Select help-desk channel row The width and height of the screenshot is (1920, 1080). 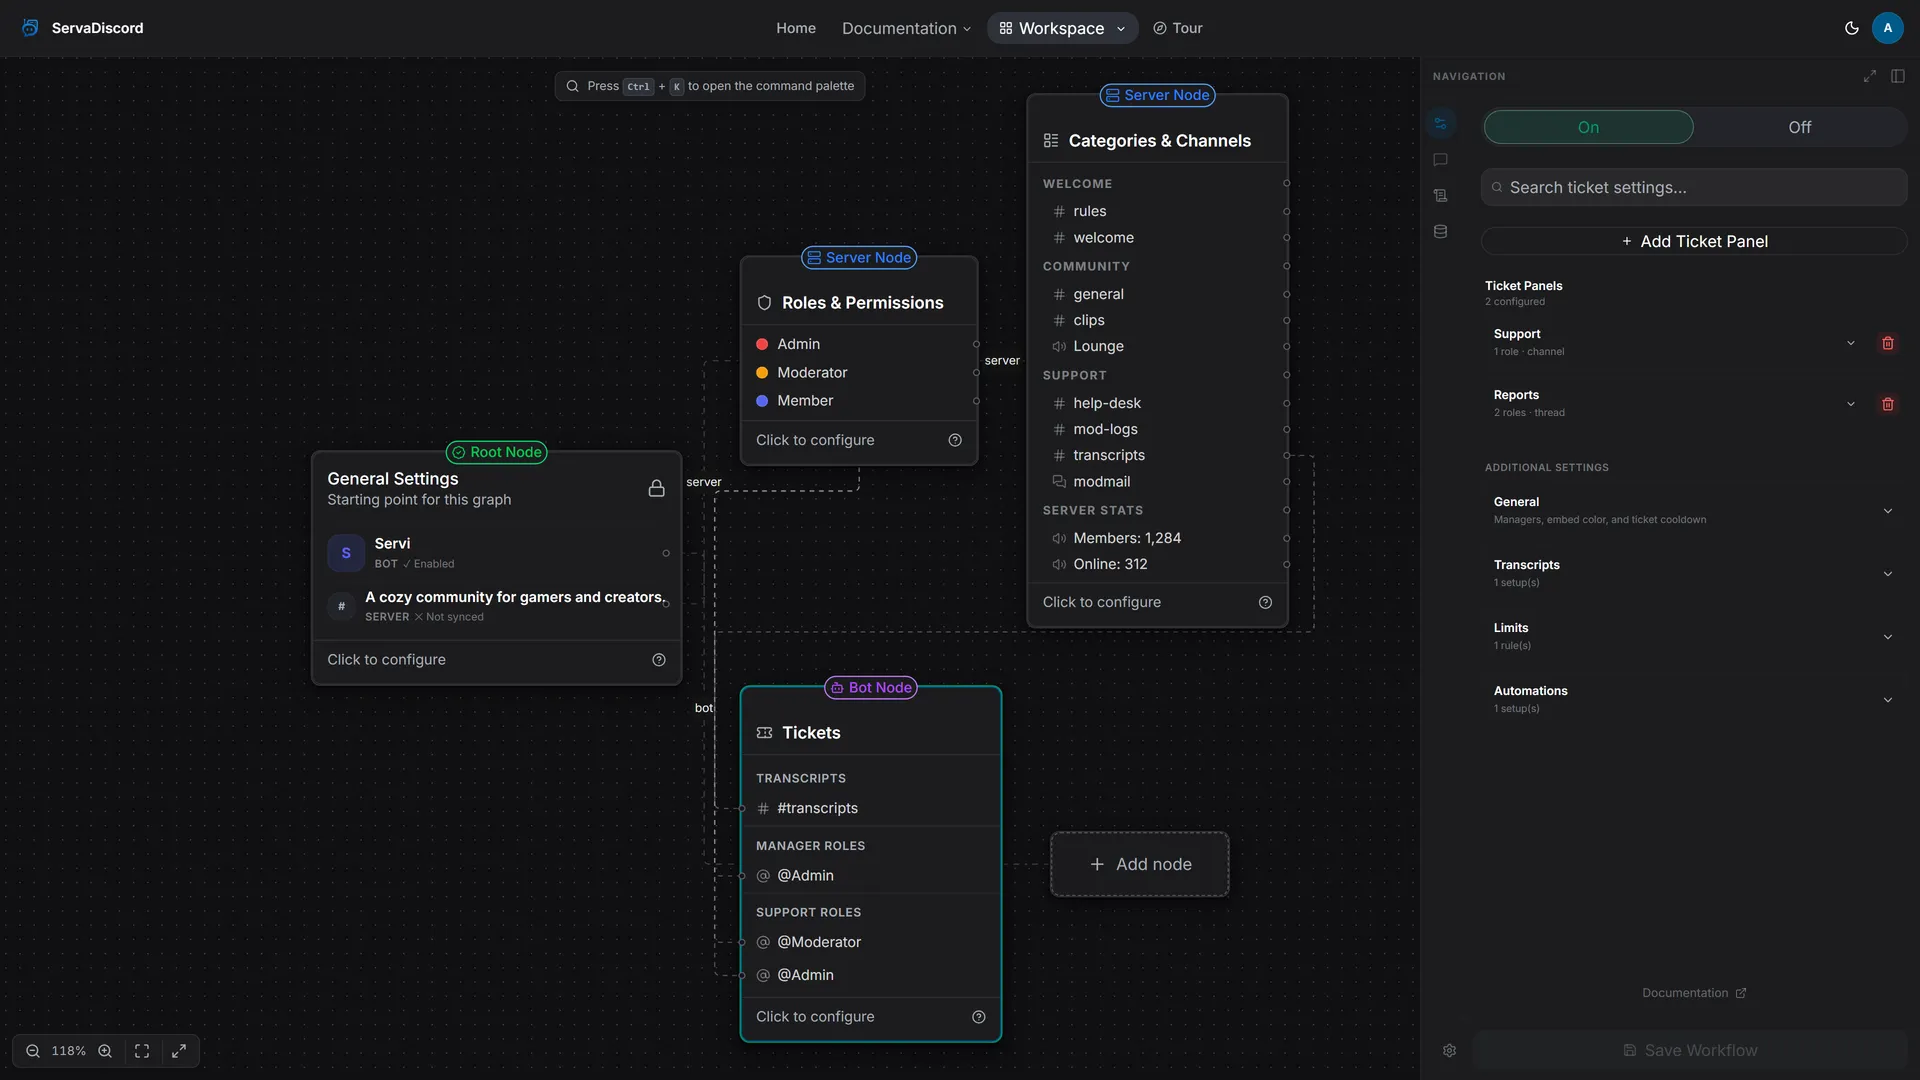(1157, 403)
